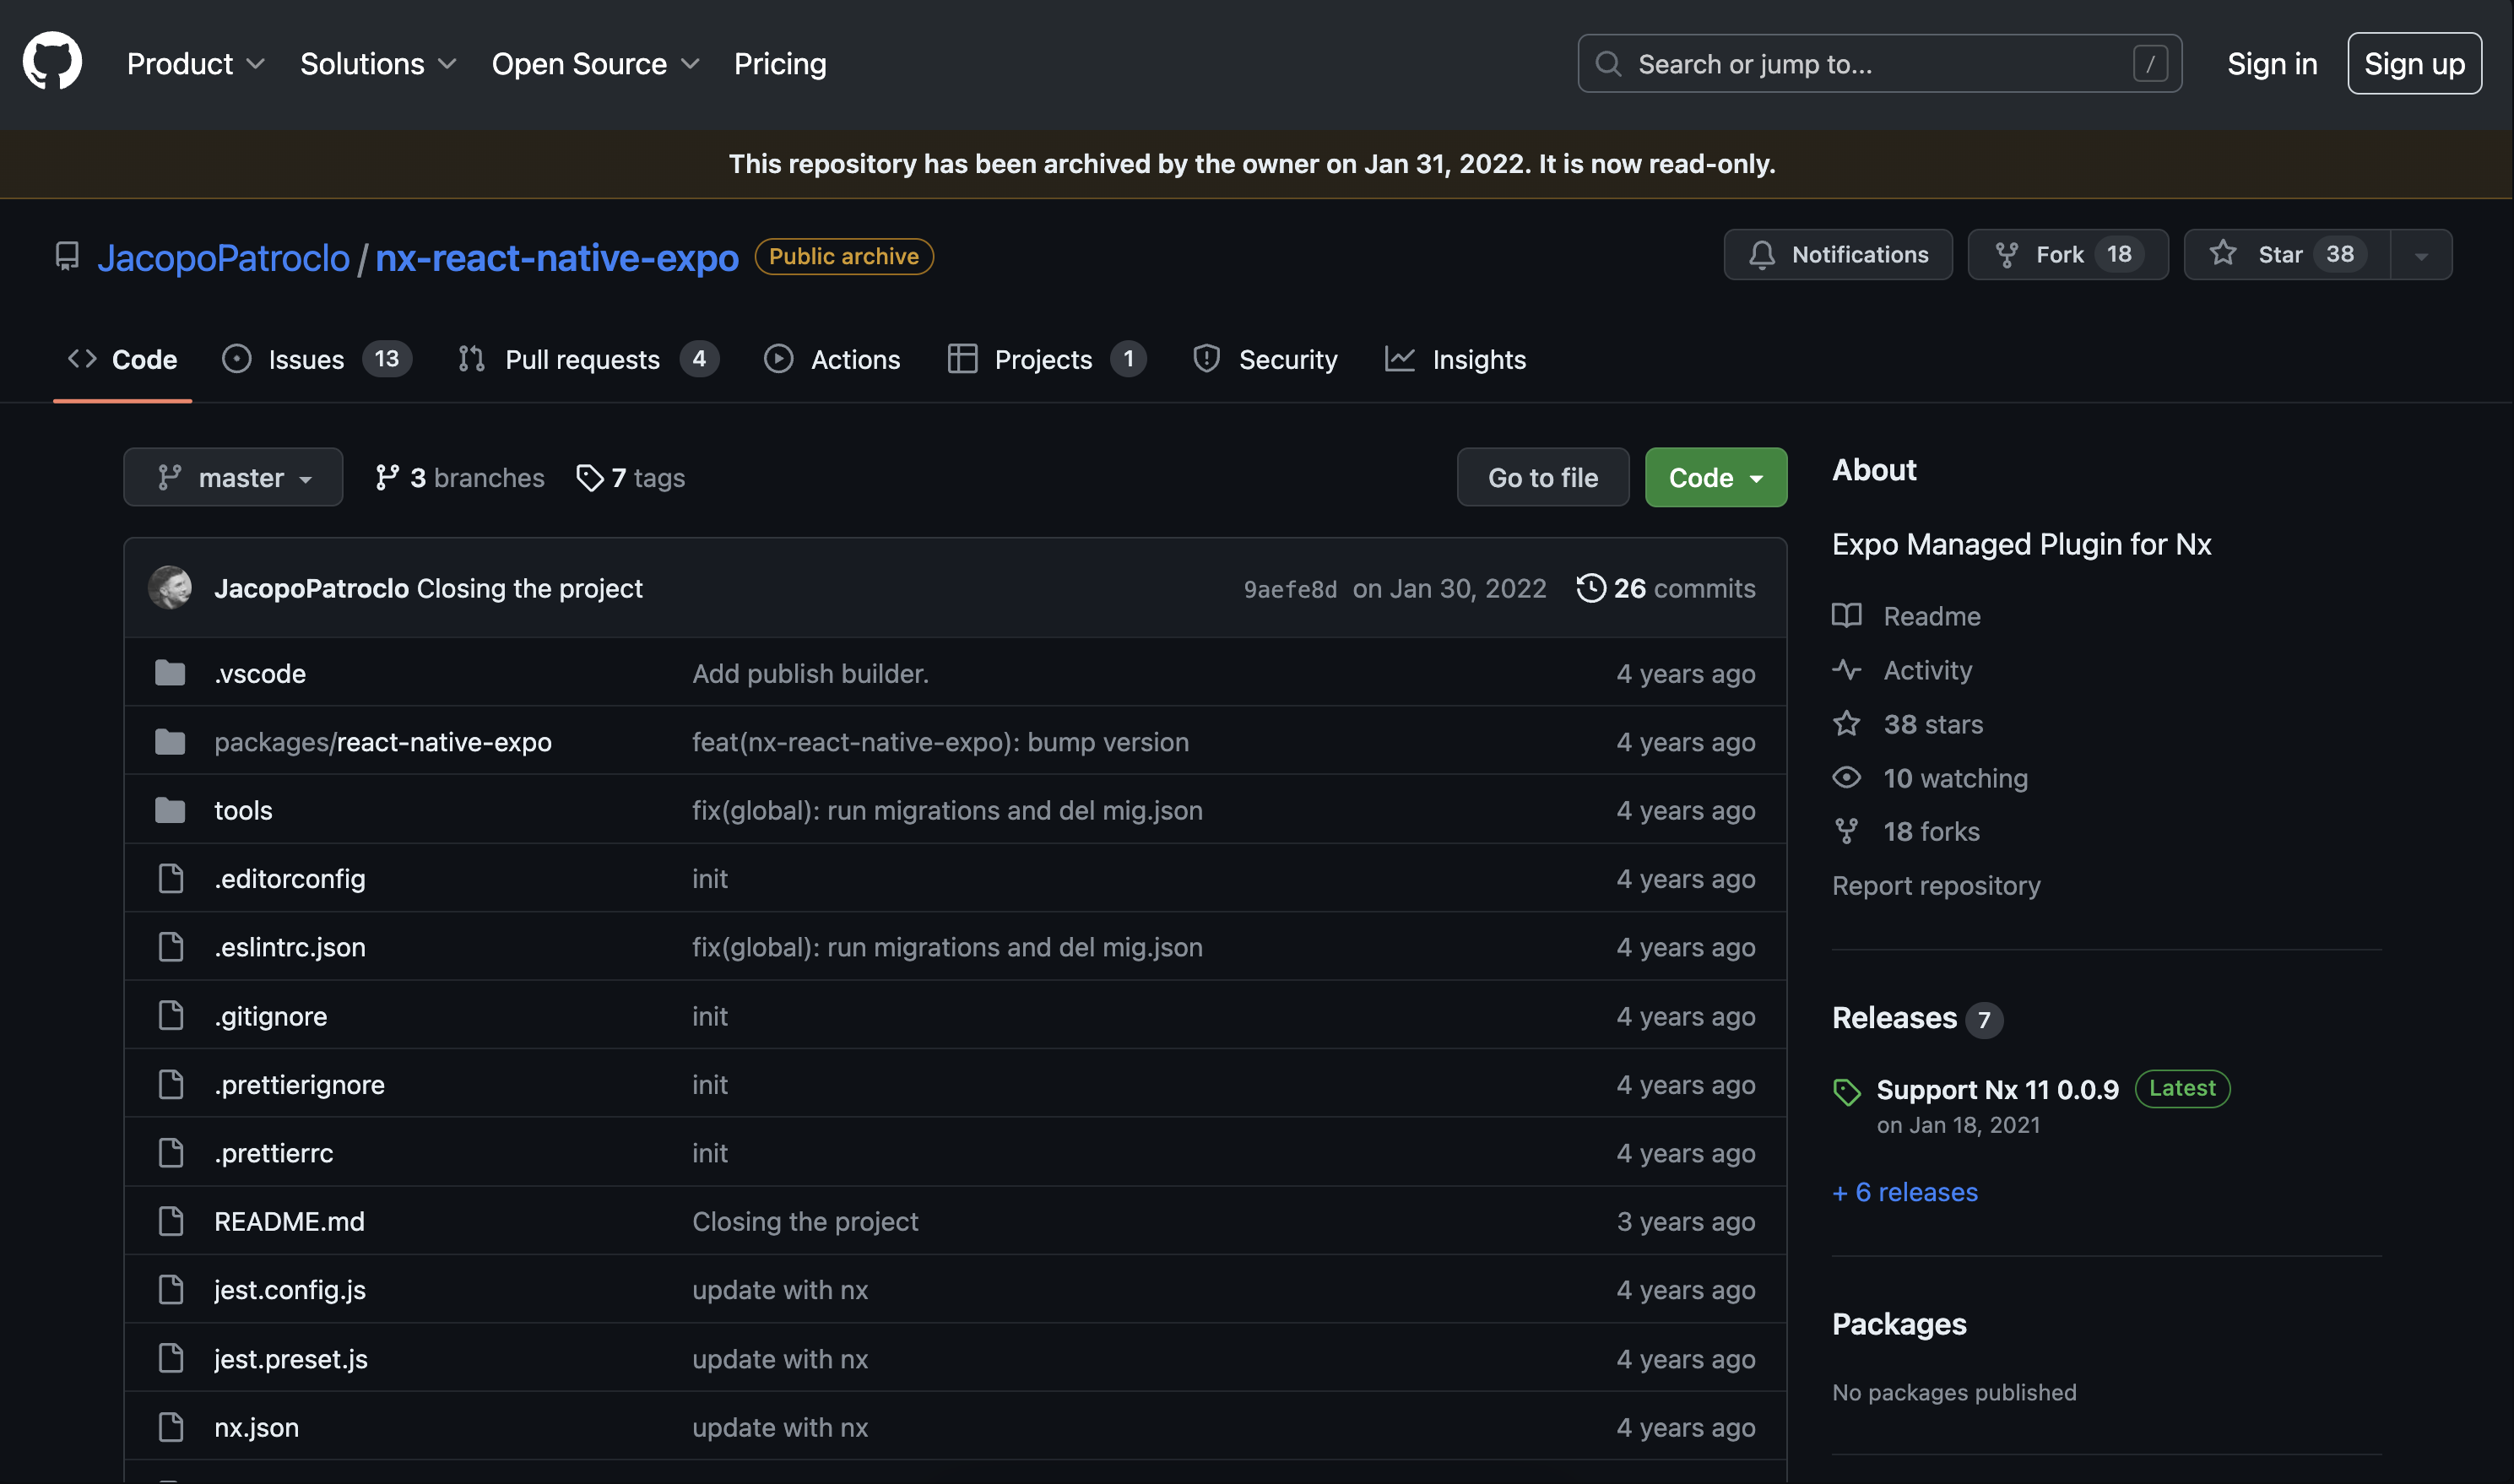
Task: Click JacopoPatroclo's avatar in commit row
Action: pyautogui.click(x=170, y=588)
